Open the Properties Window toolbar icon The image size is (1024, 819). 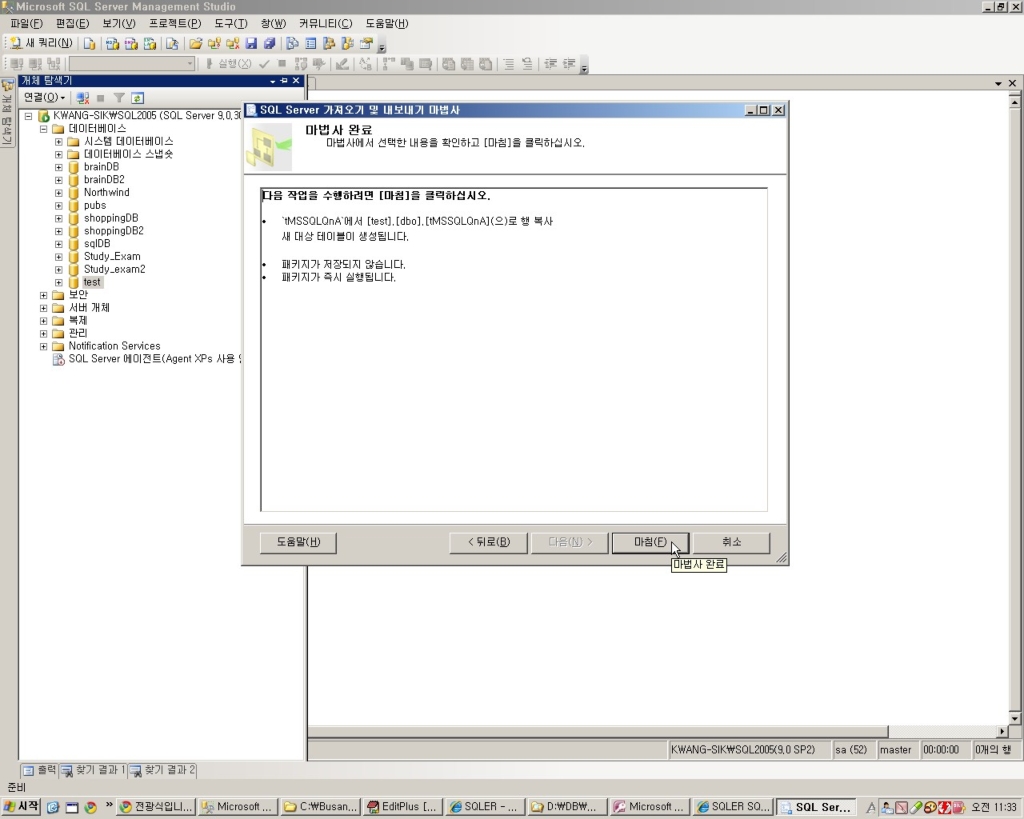point(366,44)
